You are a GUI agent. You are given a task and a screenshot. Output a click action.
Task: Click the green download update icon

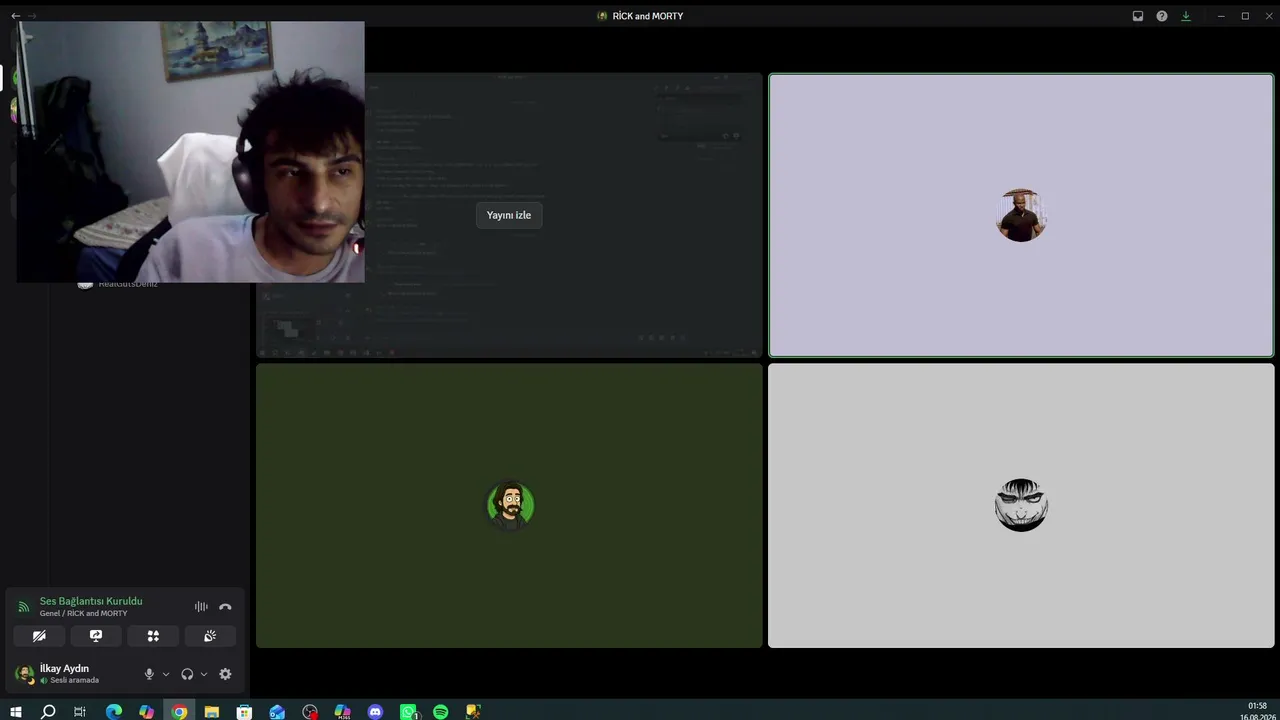pyautogui.click(x=1186, y=16)
